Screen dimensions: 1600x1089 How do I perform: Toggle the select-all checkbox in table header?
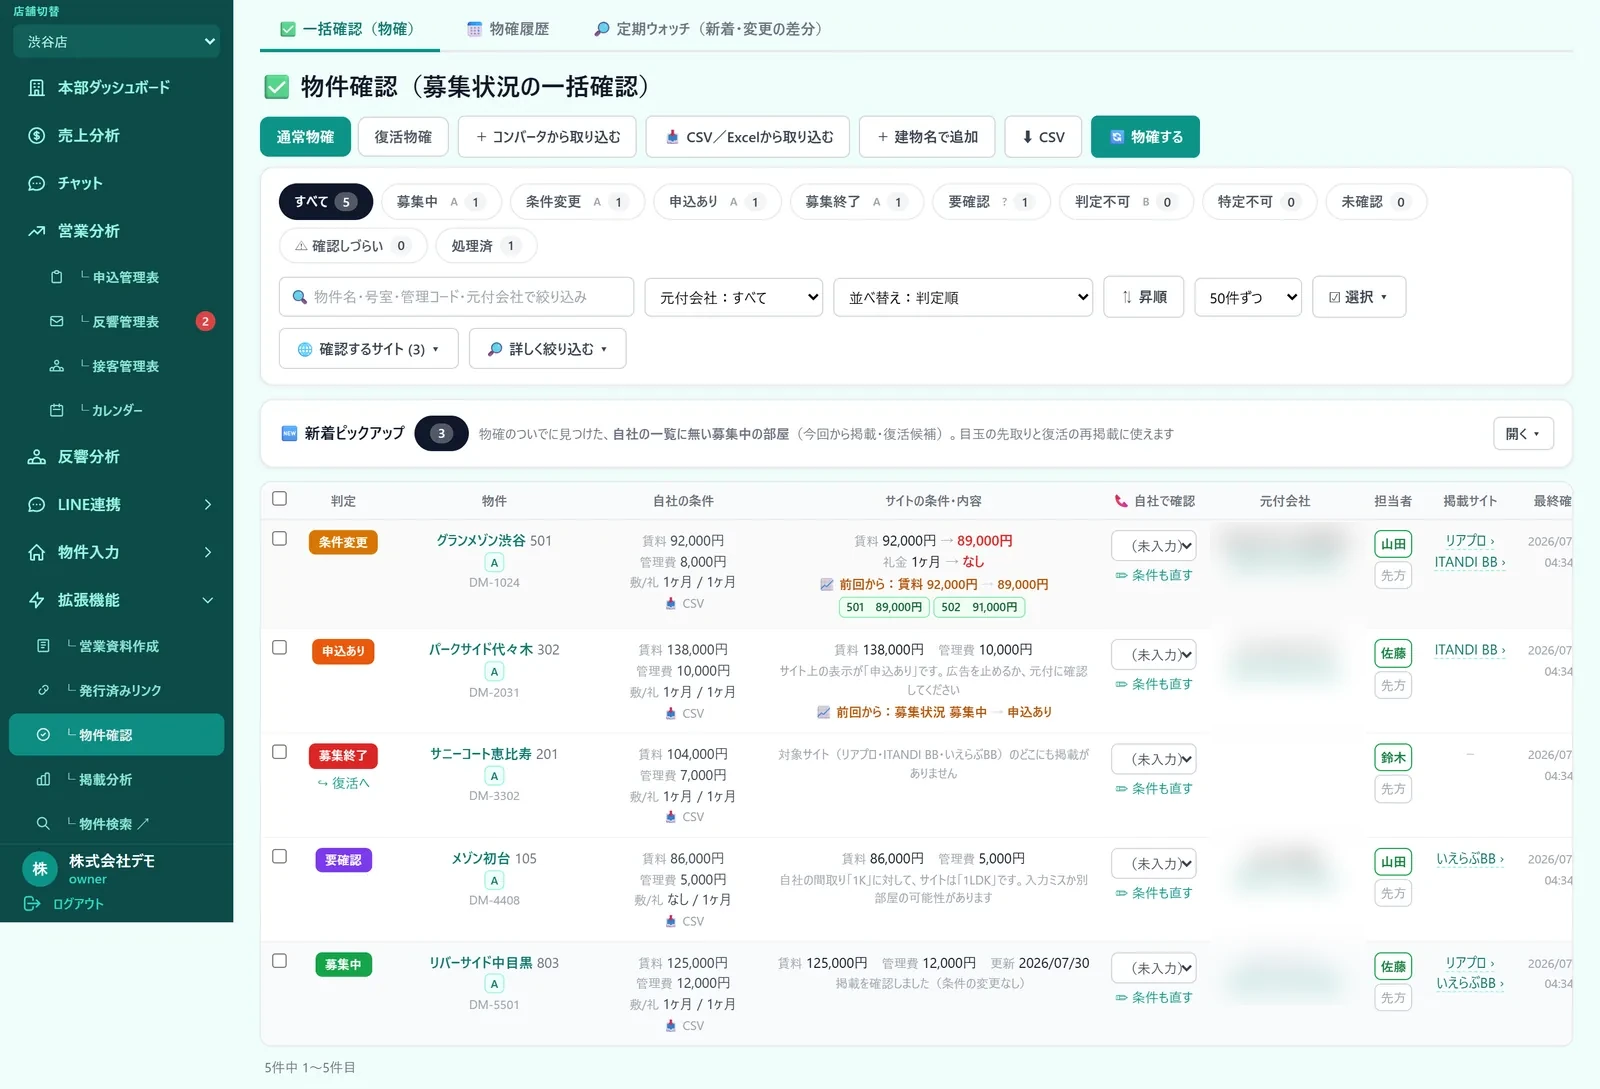(280, 499)
